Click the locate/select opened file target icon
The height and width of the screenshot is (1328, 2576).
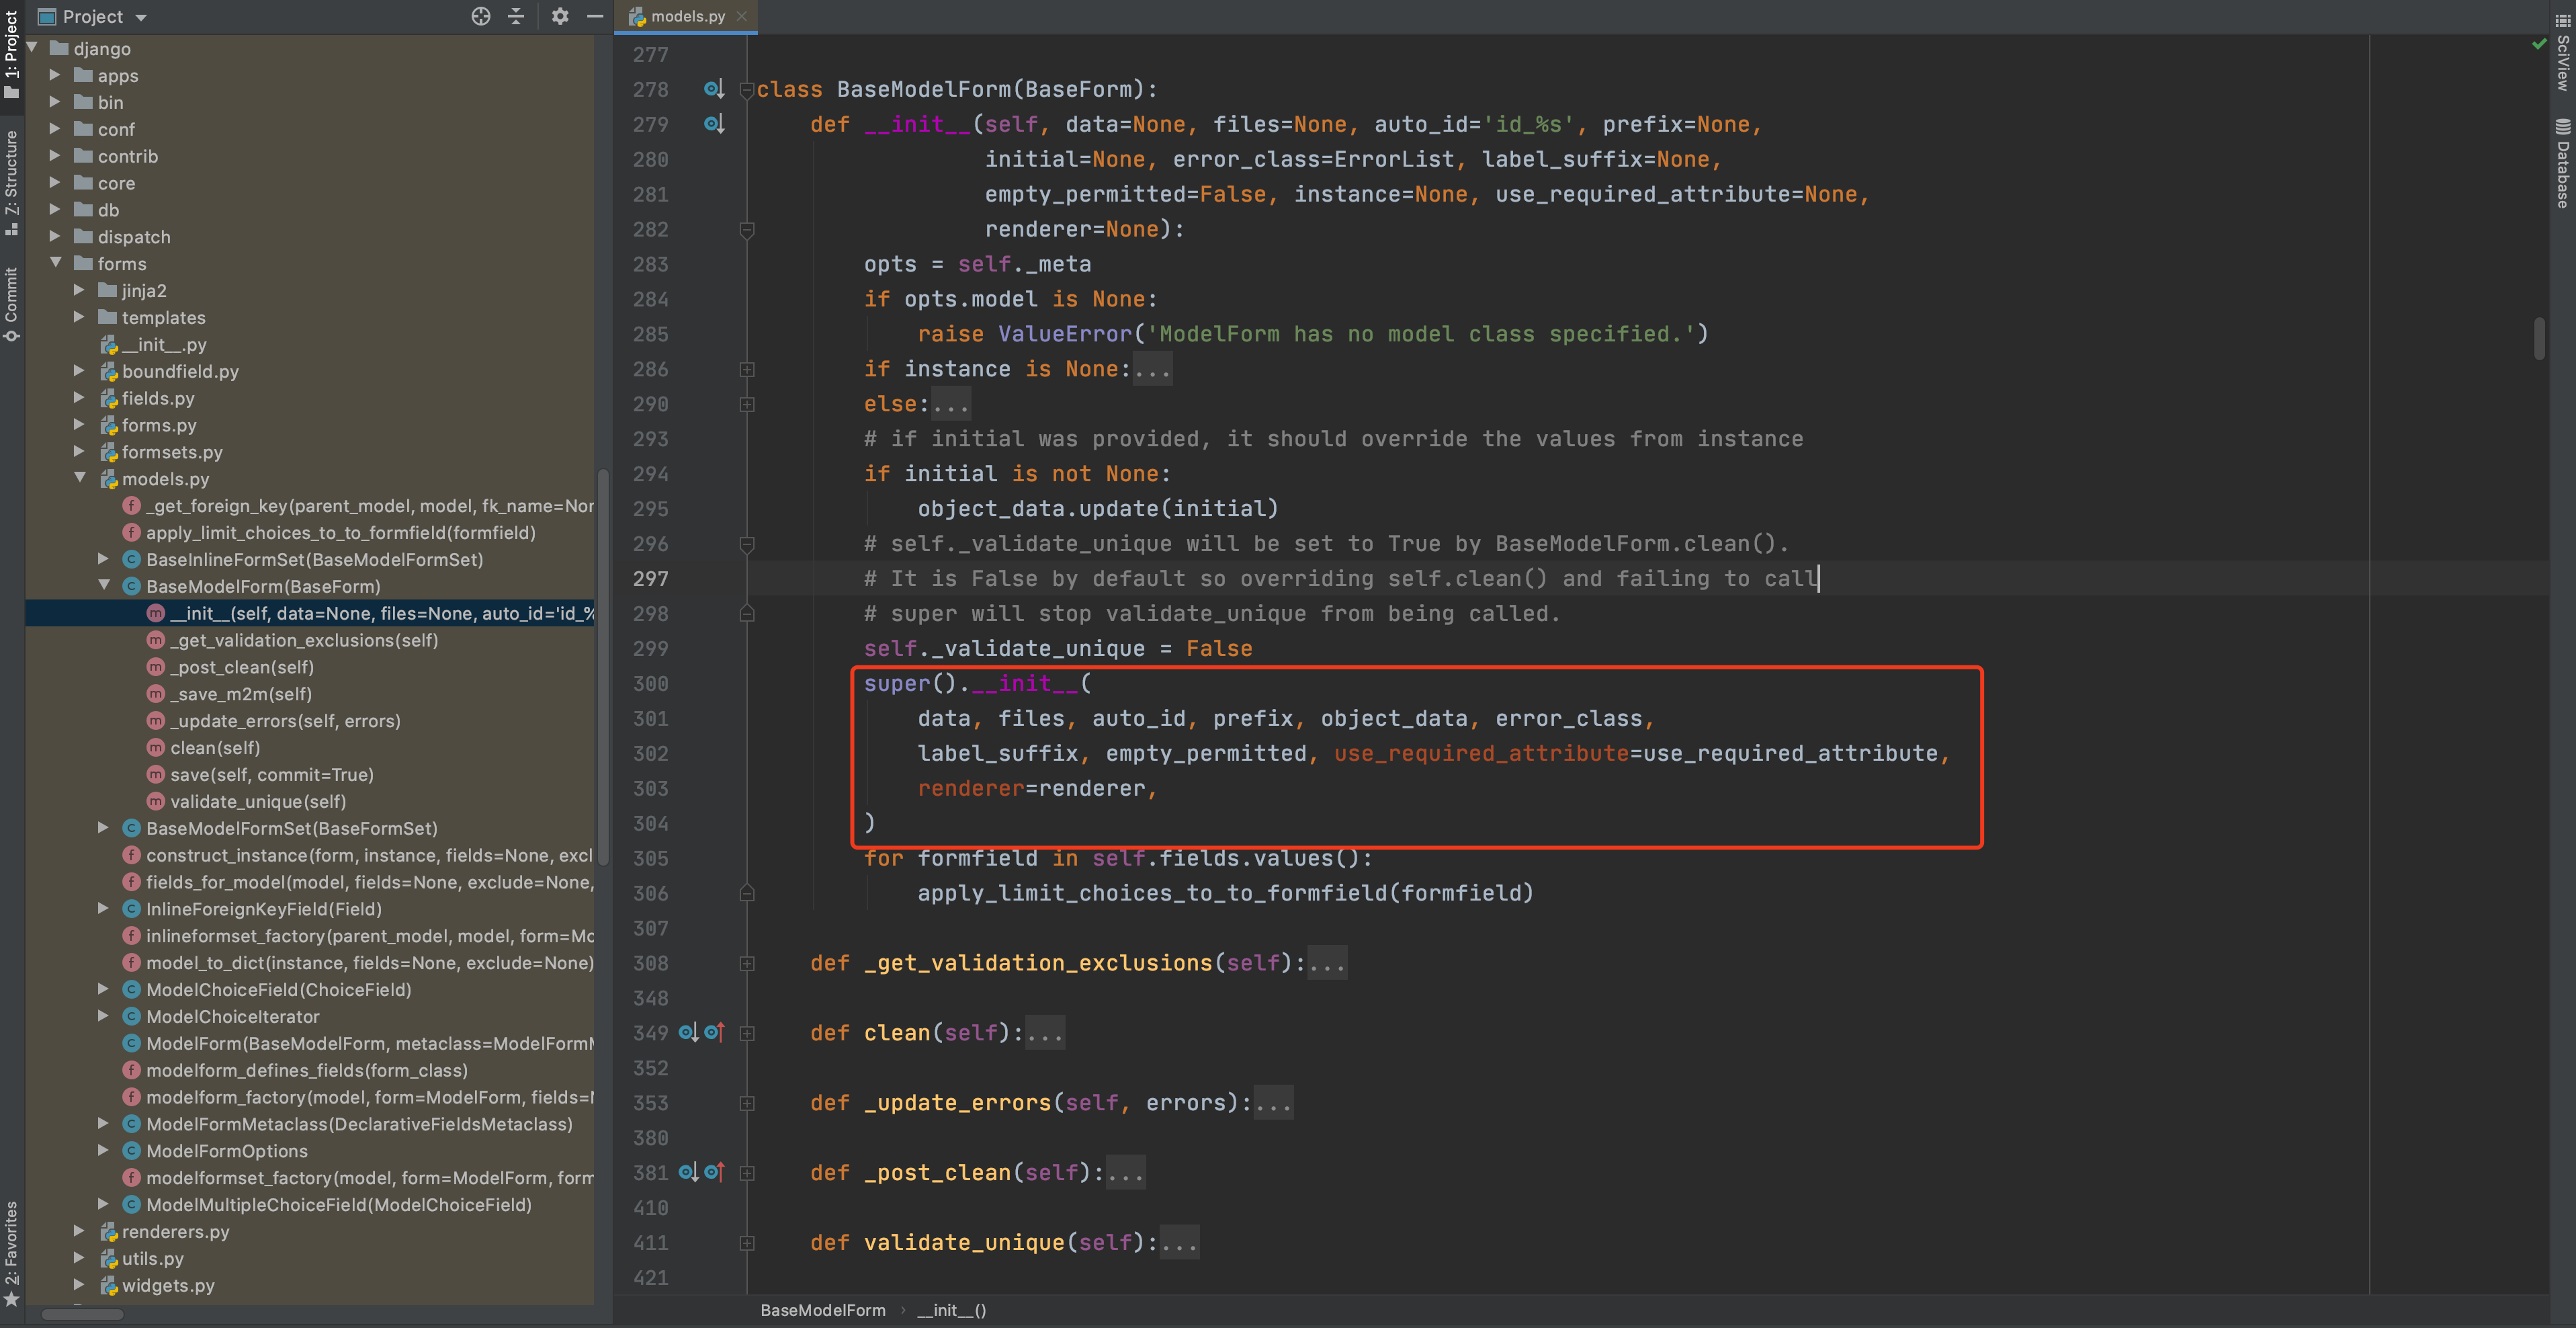[481, 16]
